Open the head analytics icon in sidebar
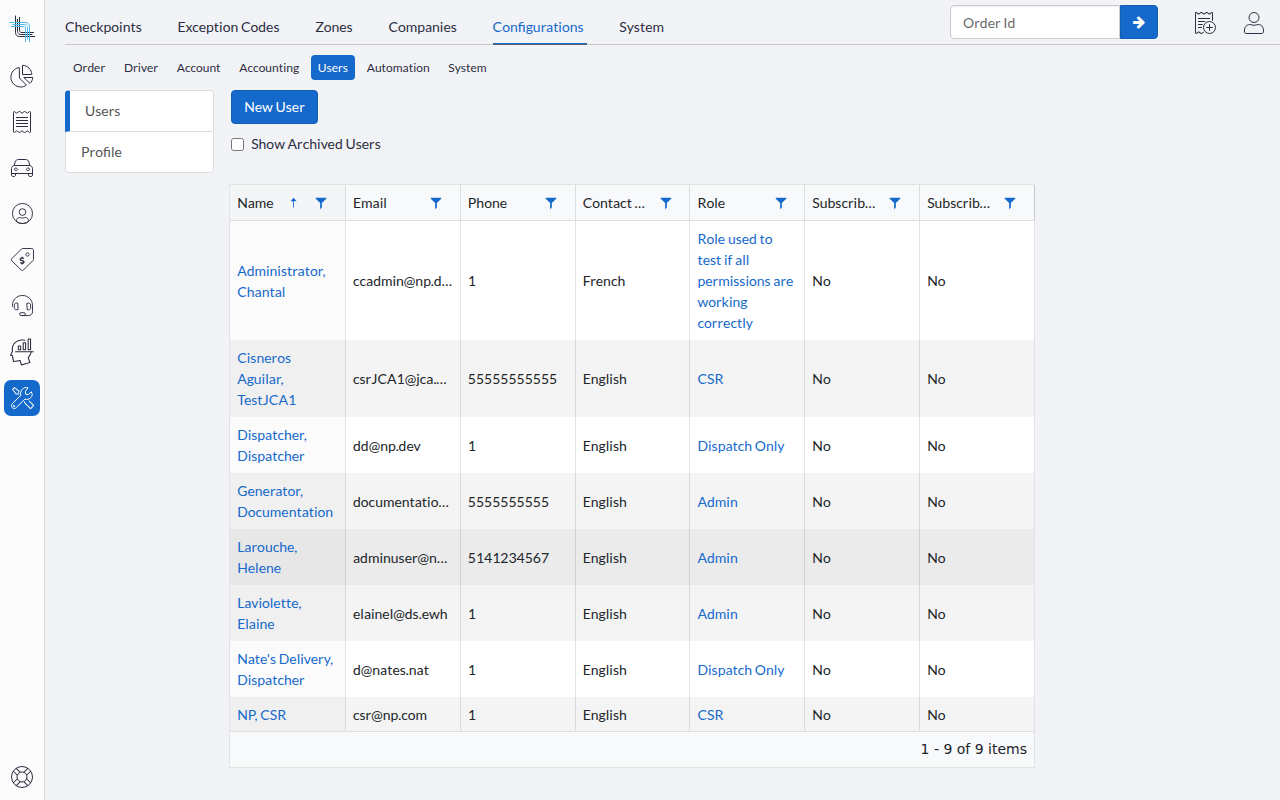The height and width of the screenshot is (800, 1280). pyautogui.click(x=22, y=351)
